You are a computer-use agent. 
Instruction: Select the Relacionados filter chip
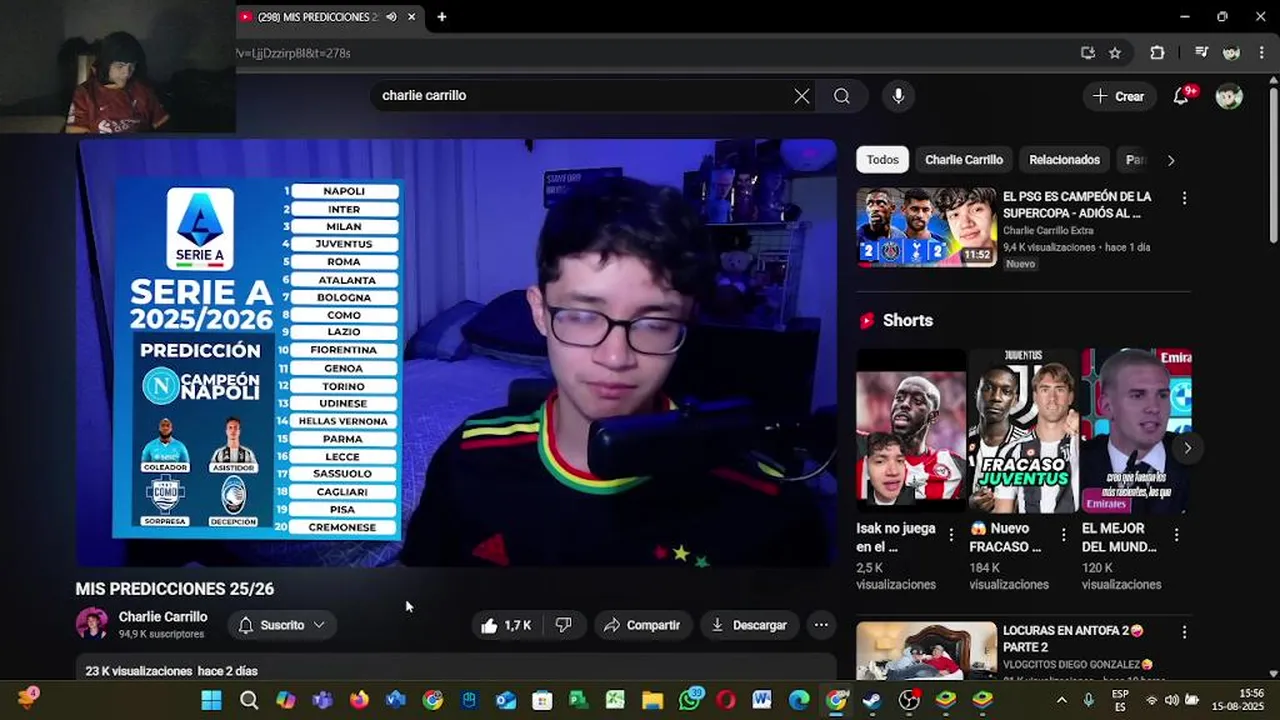pyautogui.click(x=1064, y=160)
